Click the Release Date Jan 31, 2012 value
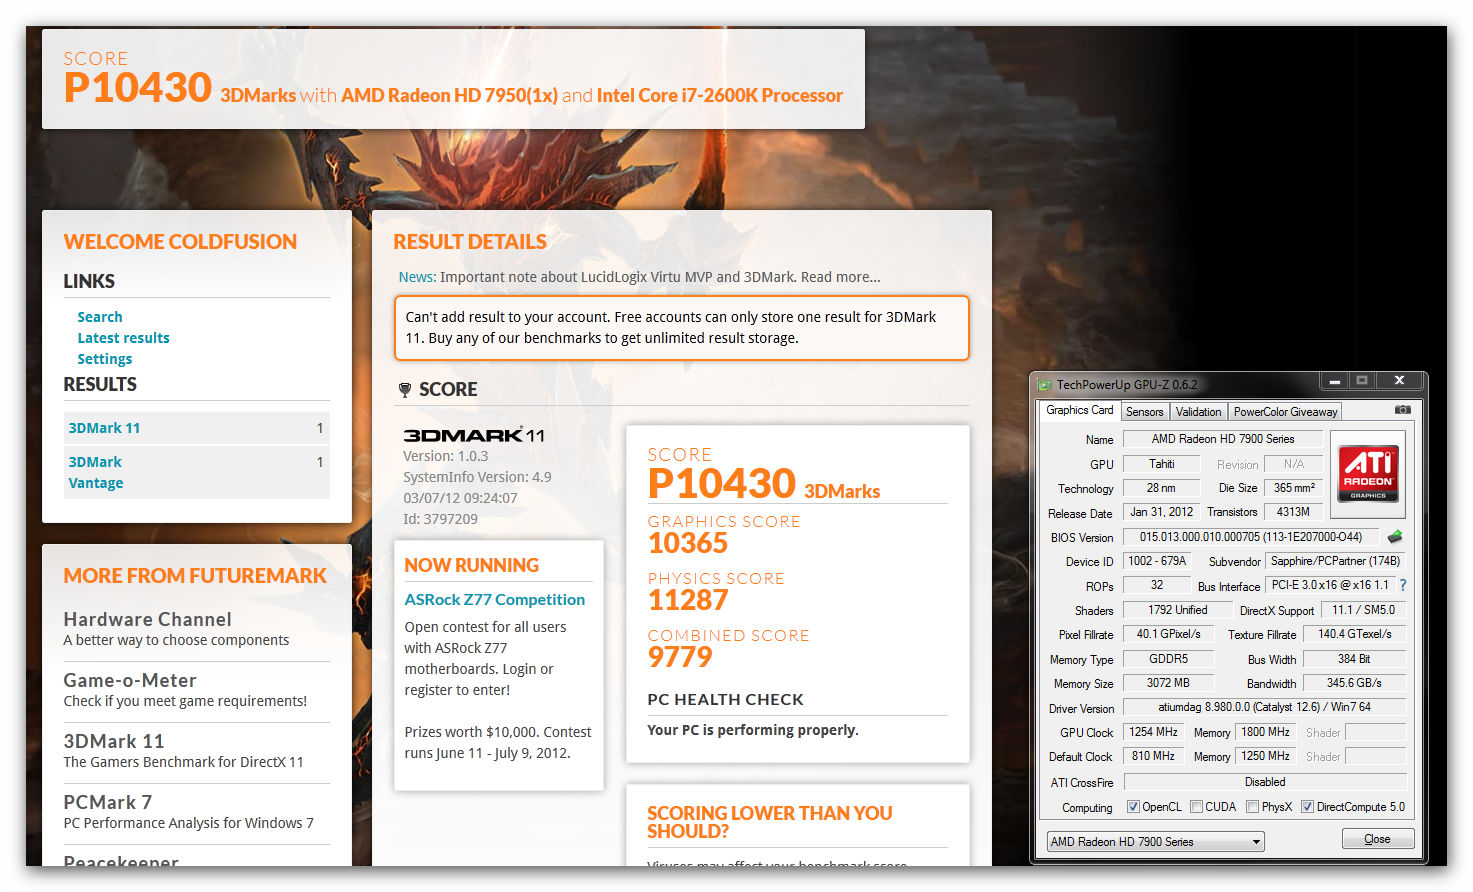Screen dimensions: 1473x892 [1161, 512]
